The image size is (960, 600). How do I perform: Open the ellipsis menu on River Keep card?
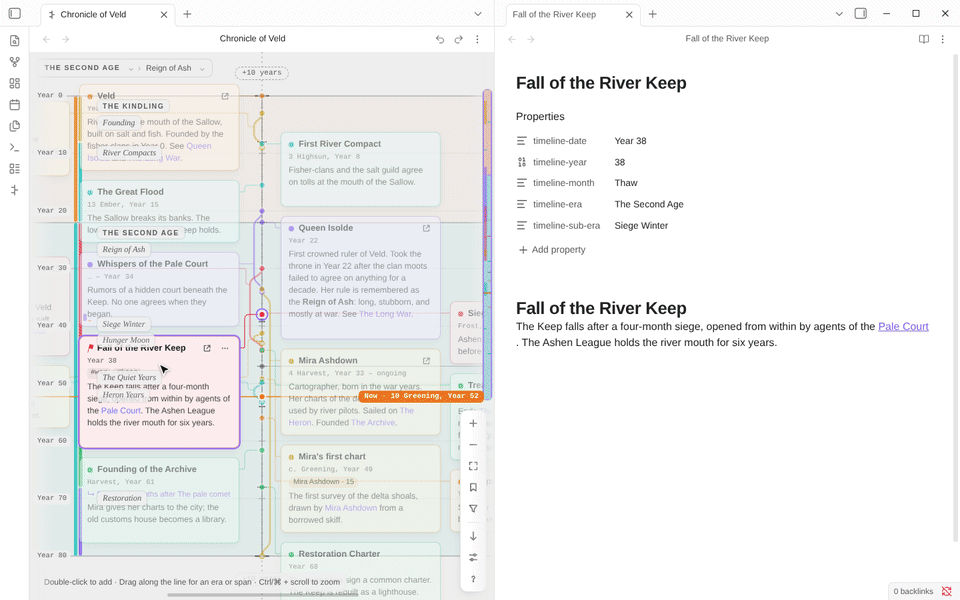tap(225, 348)
